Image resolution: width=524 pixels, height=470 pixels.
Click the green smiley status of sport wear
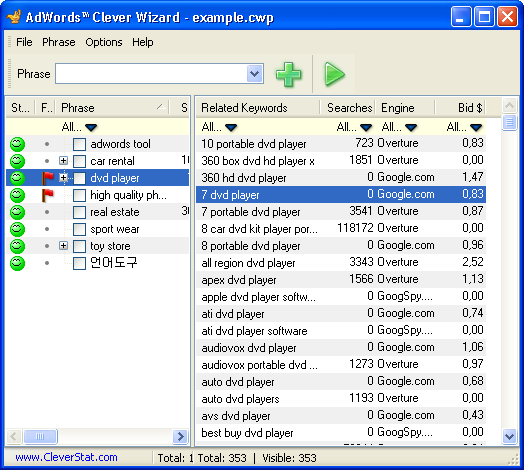[x=17, y=229]
